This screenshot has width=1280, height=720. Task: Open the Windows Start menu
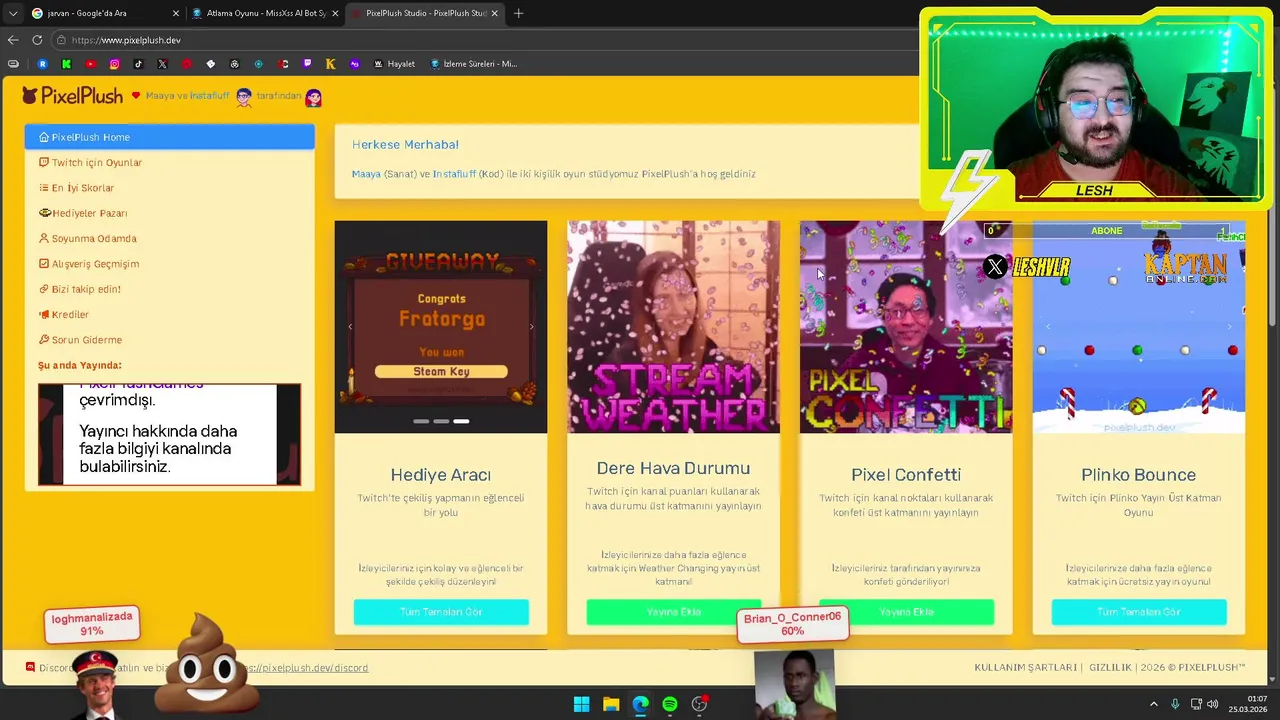click(581, 704)
